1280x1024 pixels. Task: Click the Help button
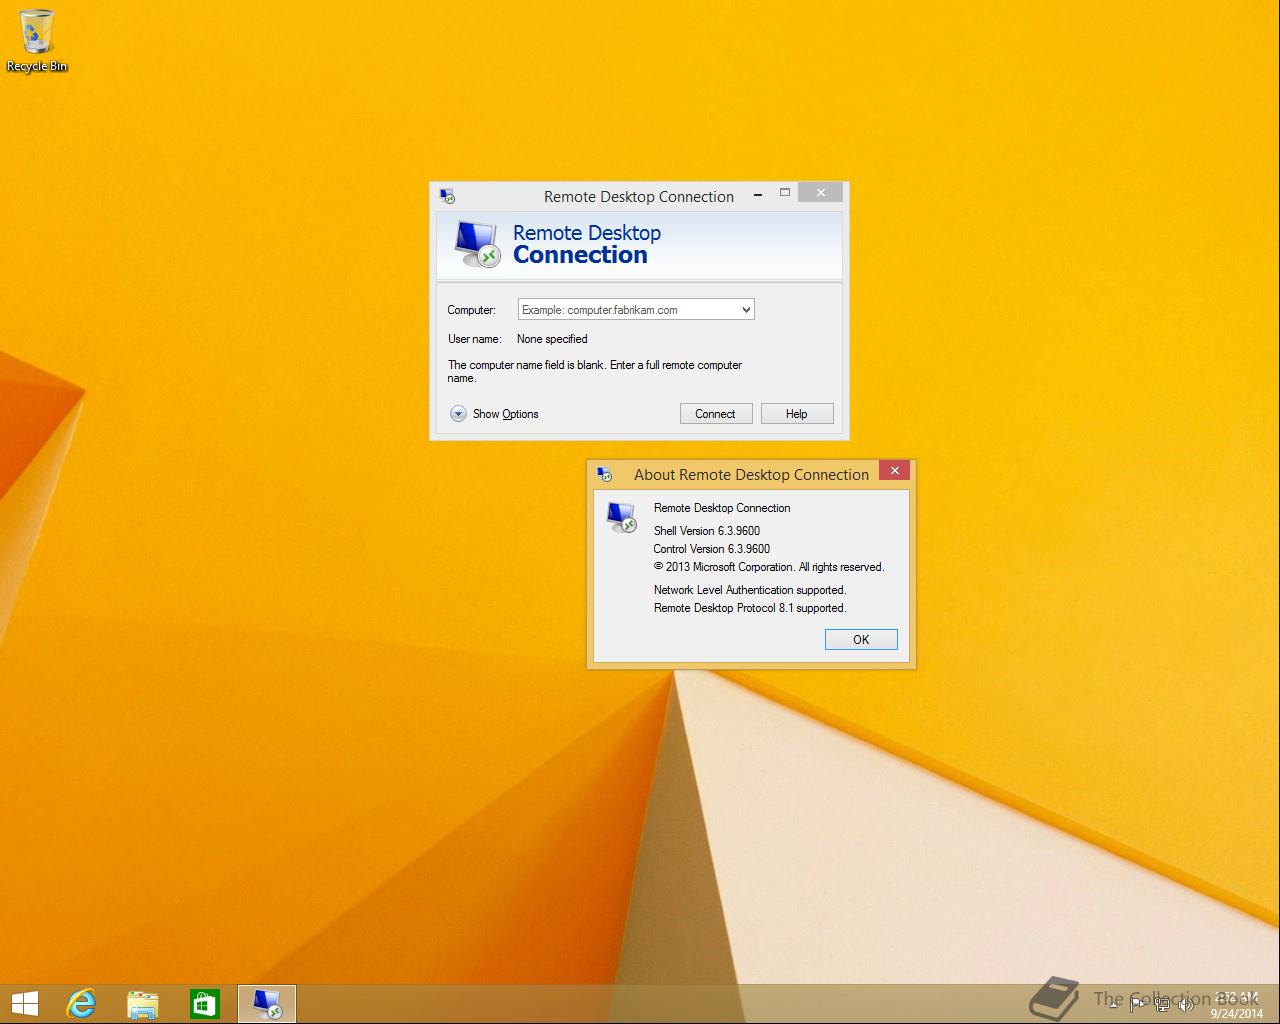[796, 414]
